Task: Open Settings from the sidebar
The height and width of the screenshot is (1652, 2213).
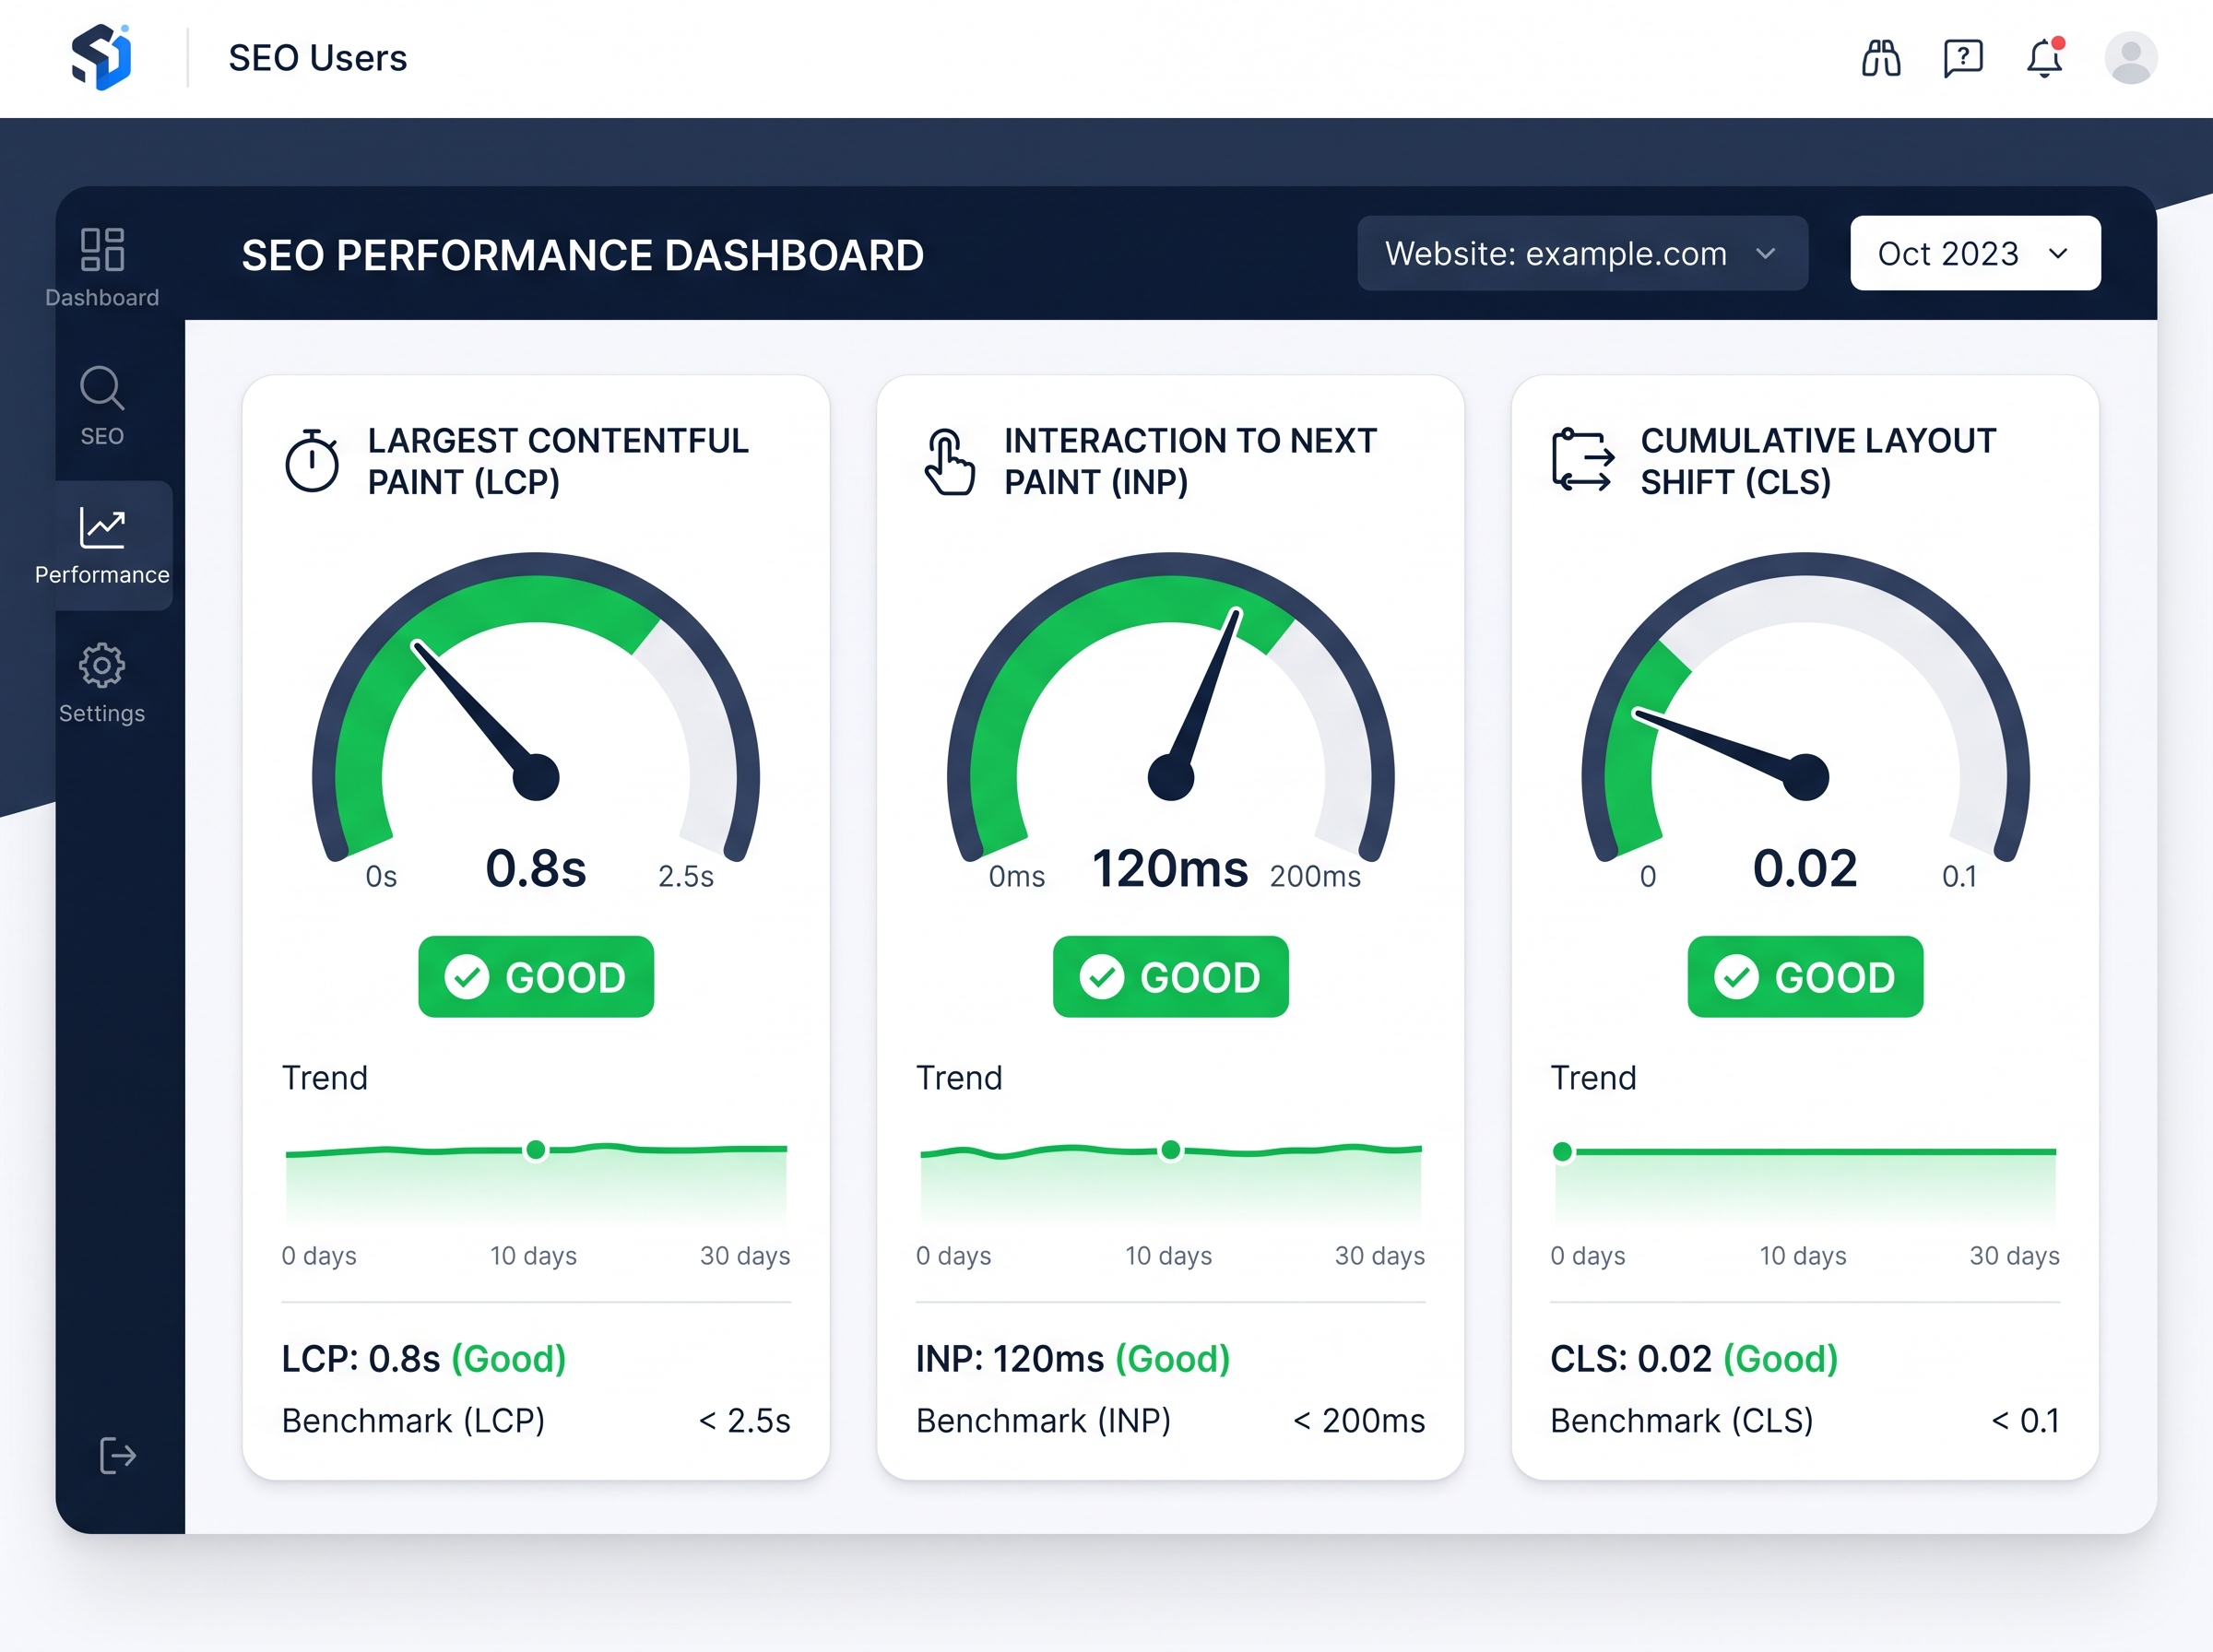Action: click(102, 684)
